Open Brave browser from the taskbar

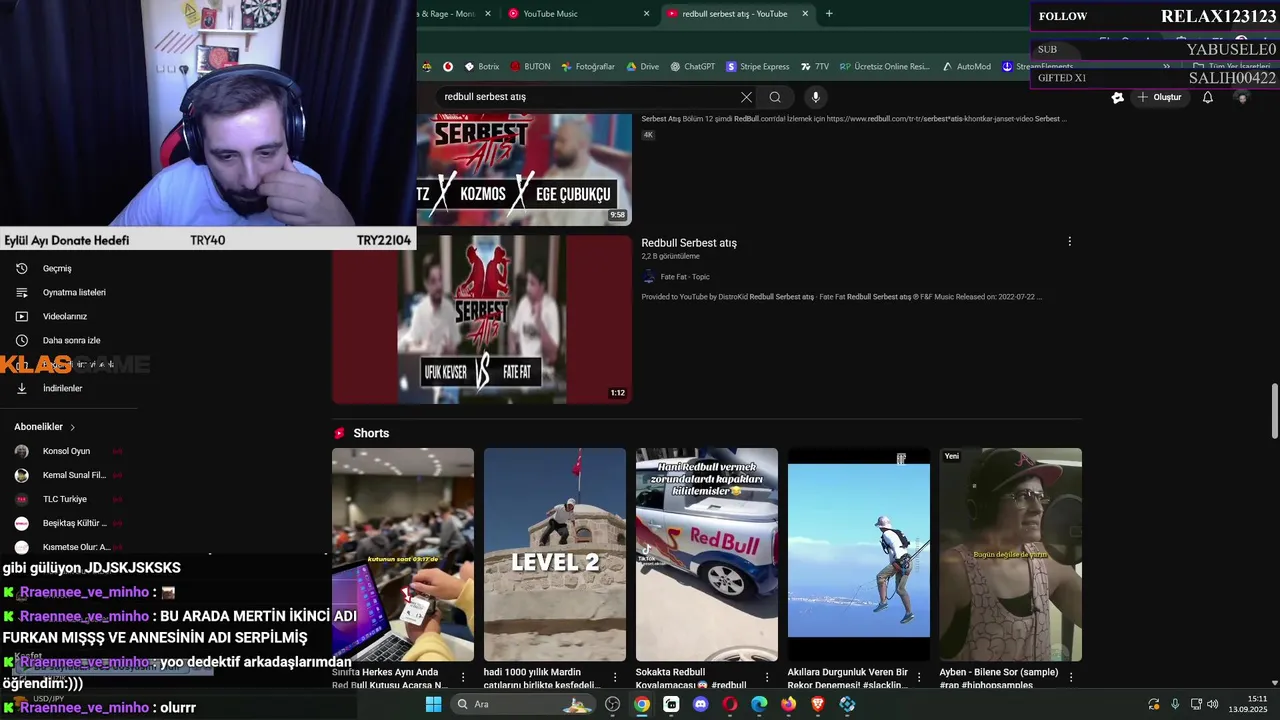click(818, 704)
